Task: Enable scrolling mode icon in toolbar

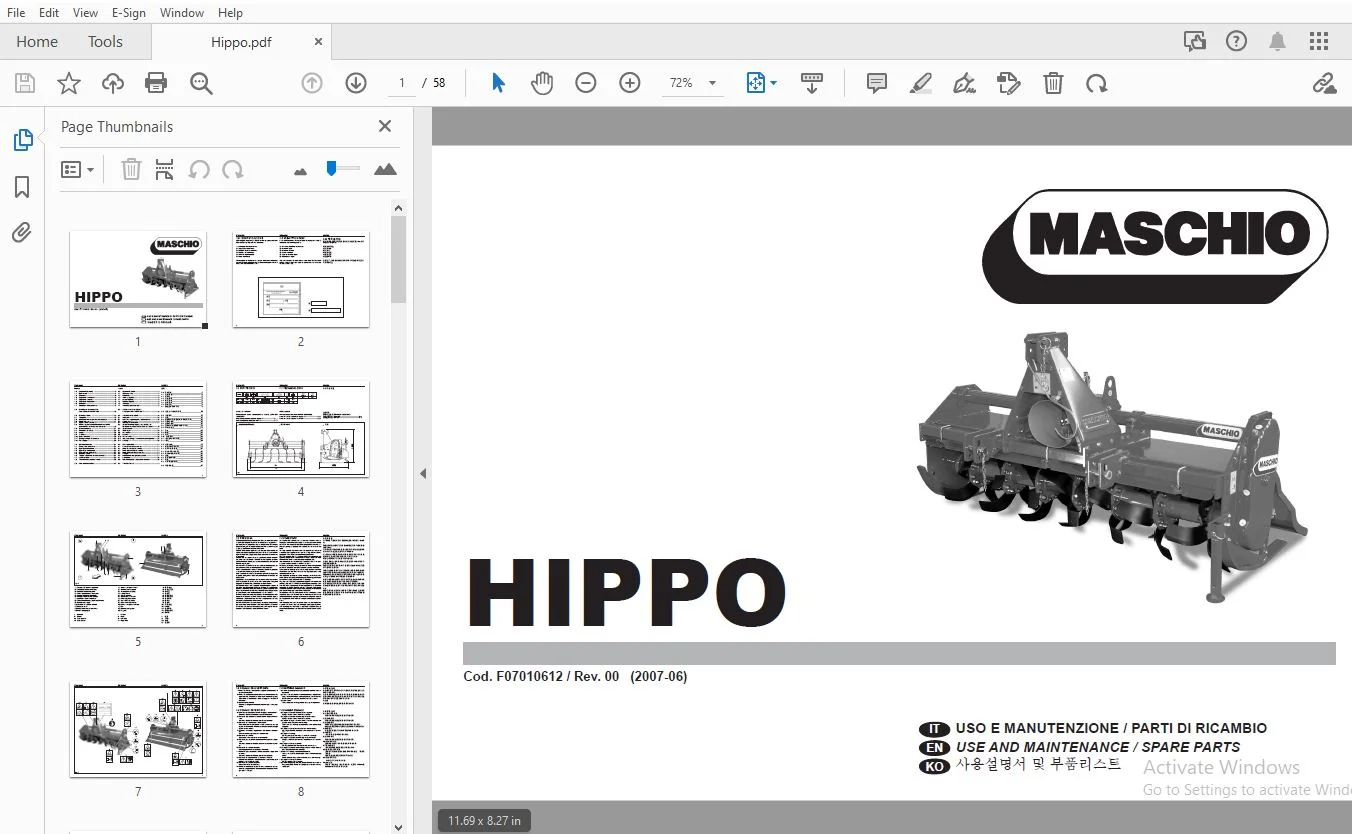Action: (x=812, y=83)
